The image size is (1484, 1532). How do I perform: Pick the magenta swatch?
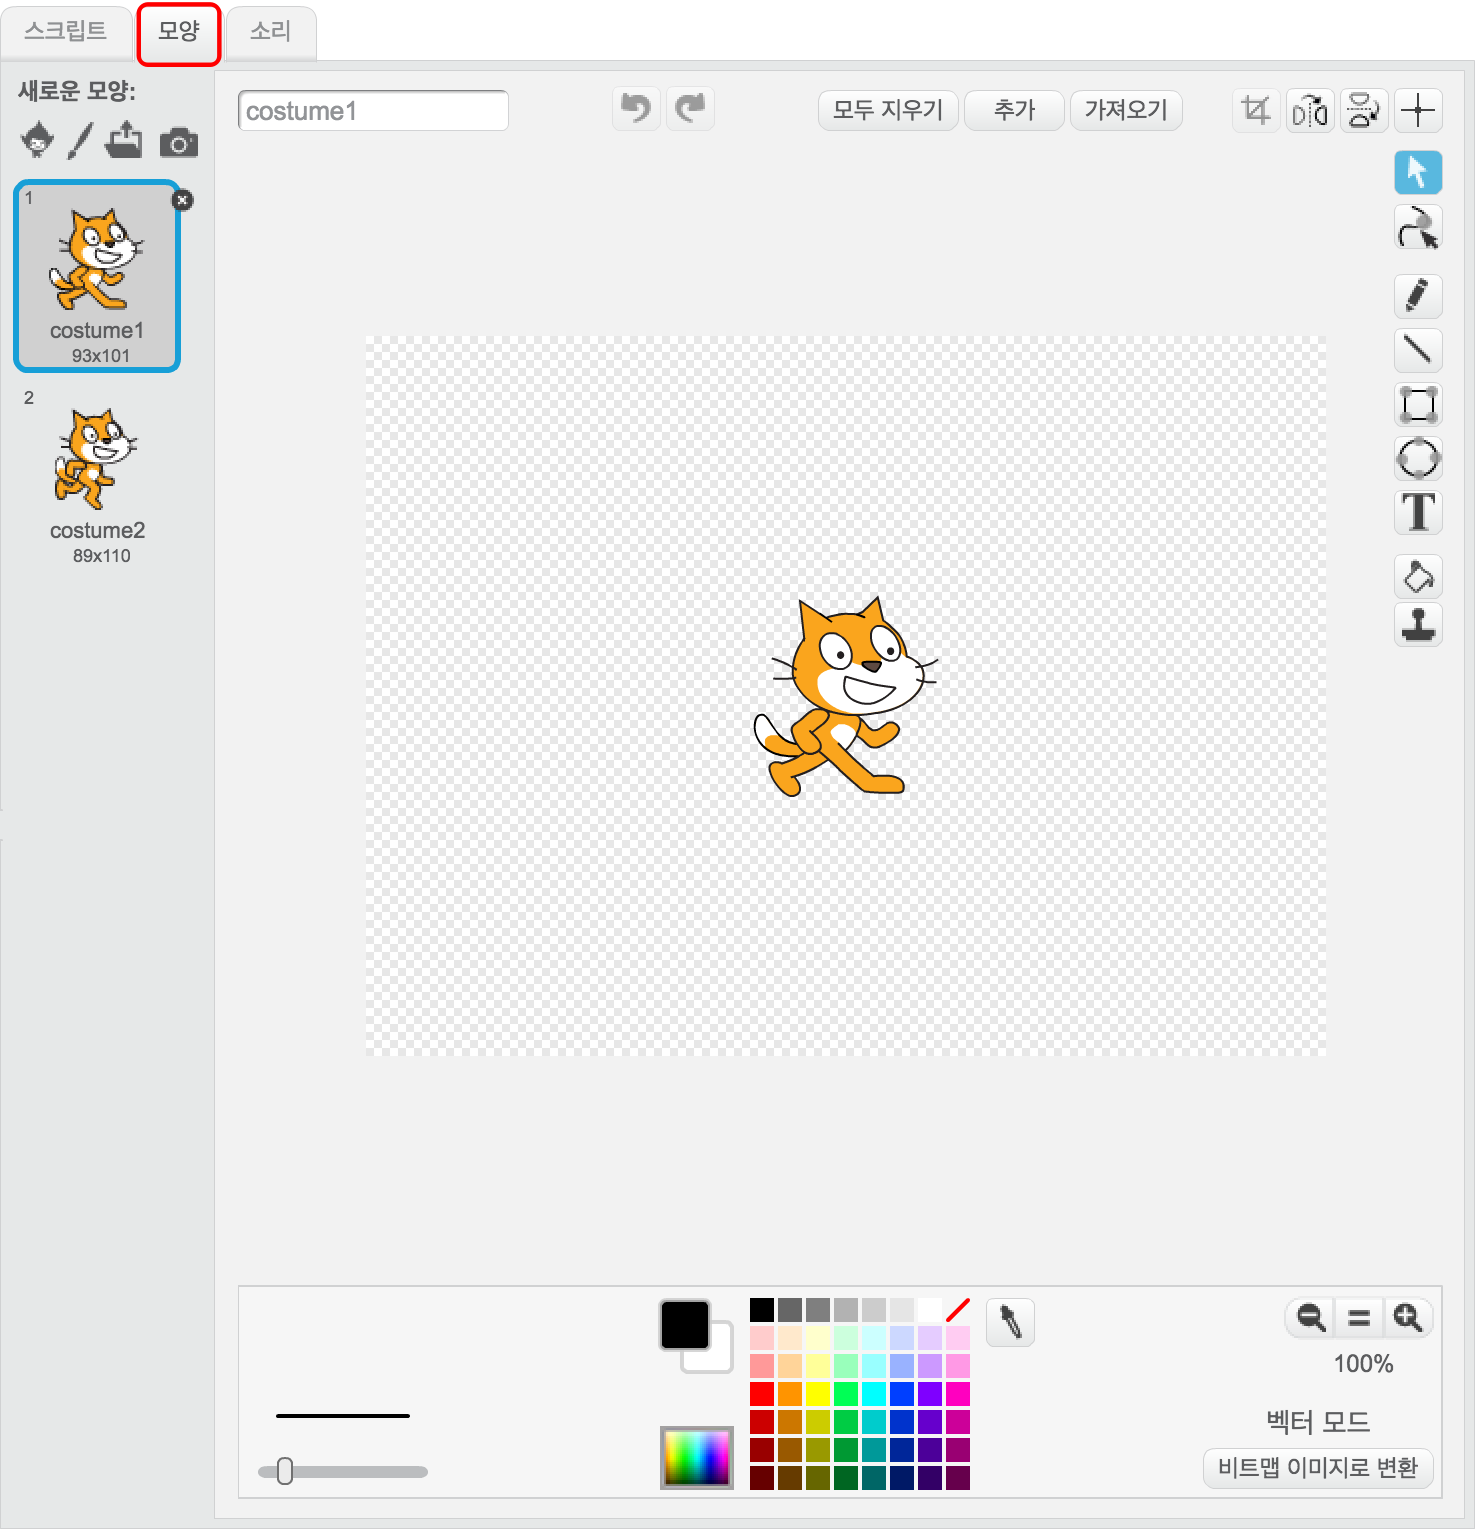click(x=958, y=1393)
